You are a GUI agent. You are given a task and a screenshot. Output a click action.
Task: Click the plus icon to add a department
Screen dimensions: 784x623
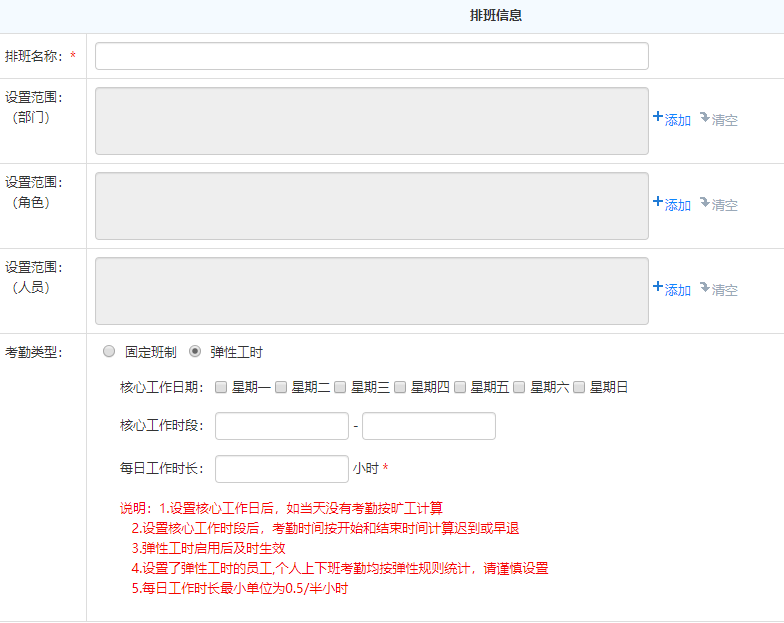(658, 117)
